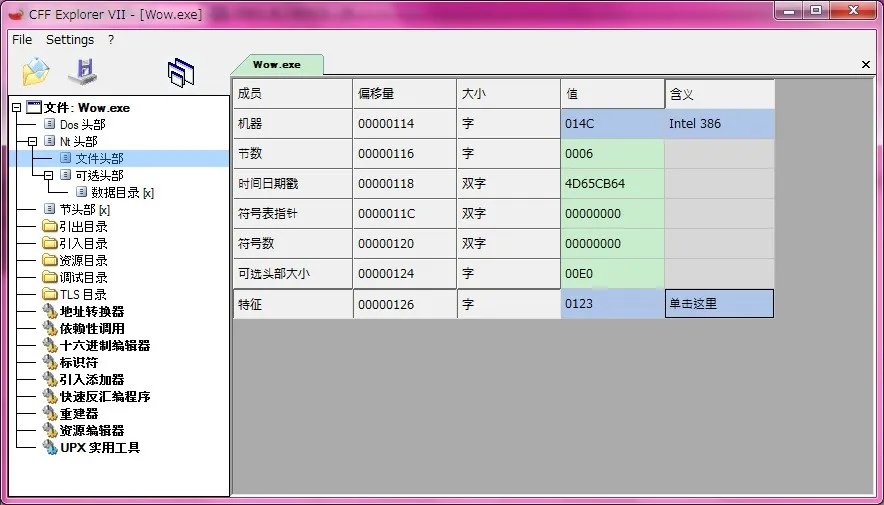Click 单击这里 for the 特征 flags
The height and width of the screenshot is (505, 884).
point(719,303)
